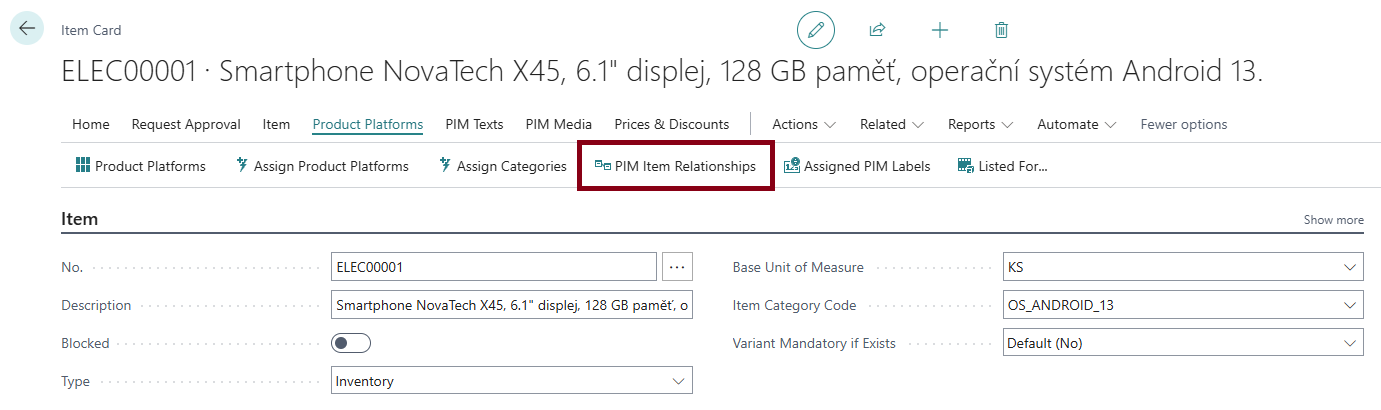Expand the Related menu

click(x=892, y=125)
